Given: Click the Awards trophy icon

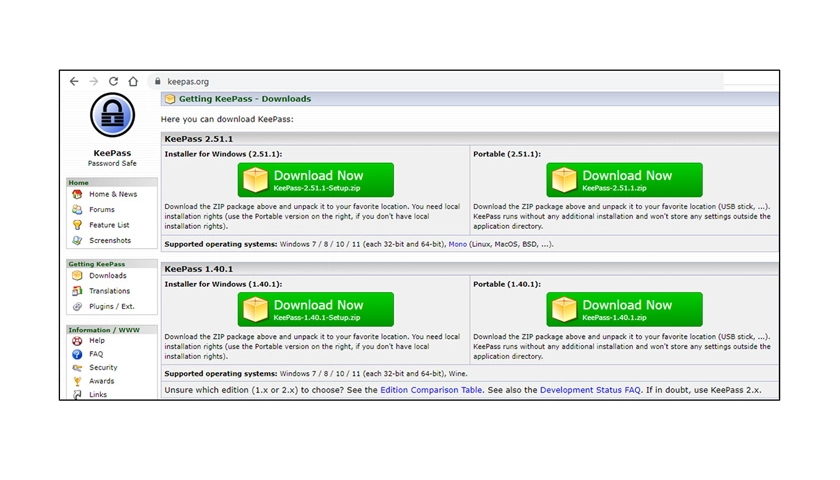Looking at the screenshot, I should [x=77, y=381].
